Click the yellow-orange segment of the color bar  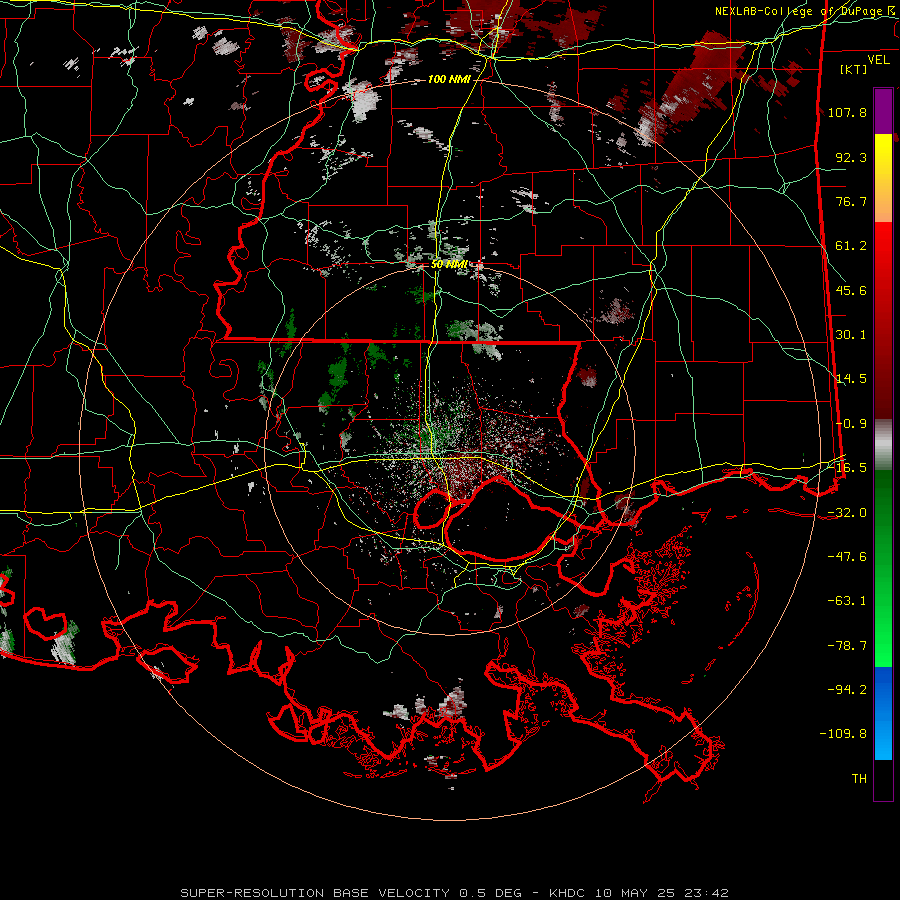coord(883,178)
